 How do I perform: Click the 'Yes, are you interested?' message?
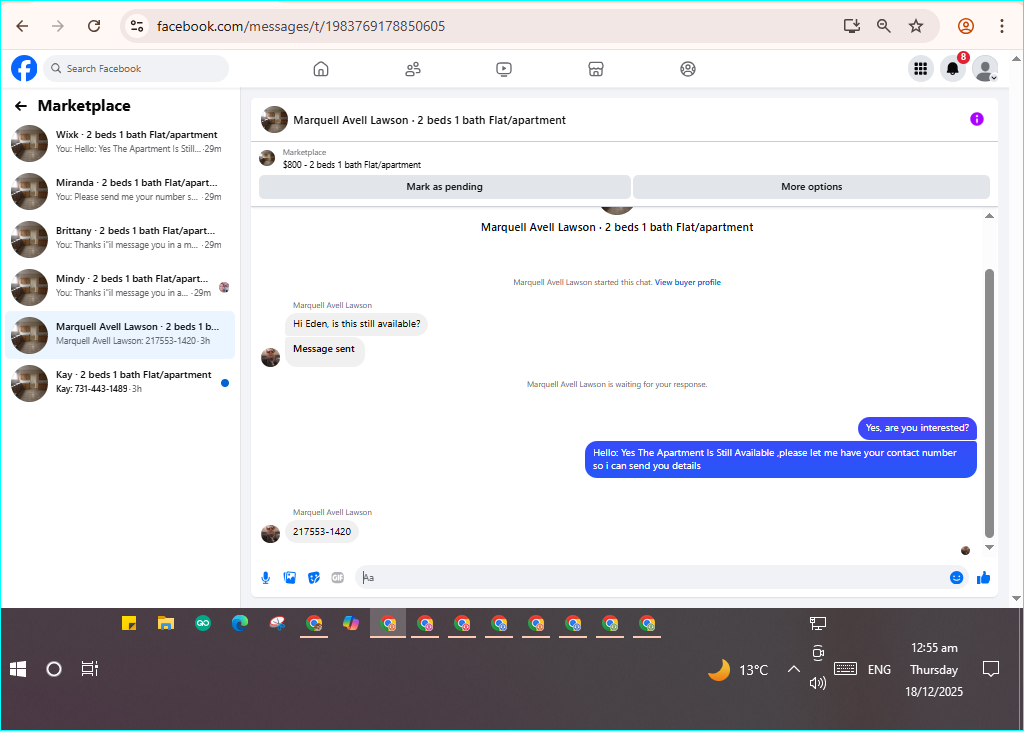coord(917,428)
